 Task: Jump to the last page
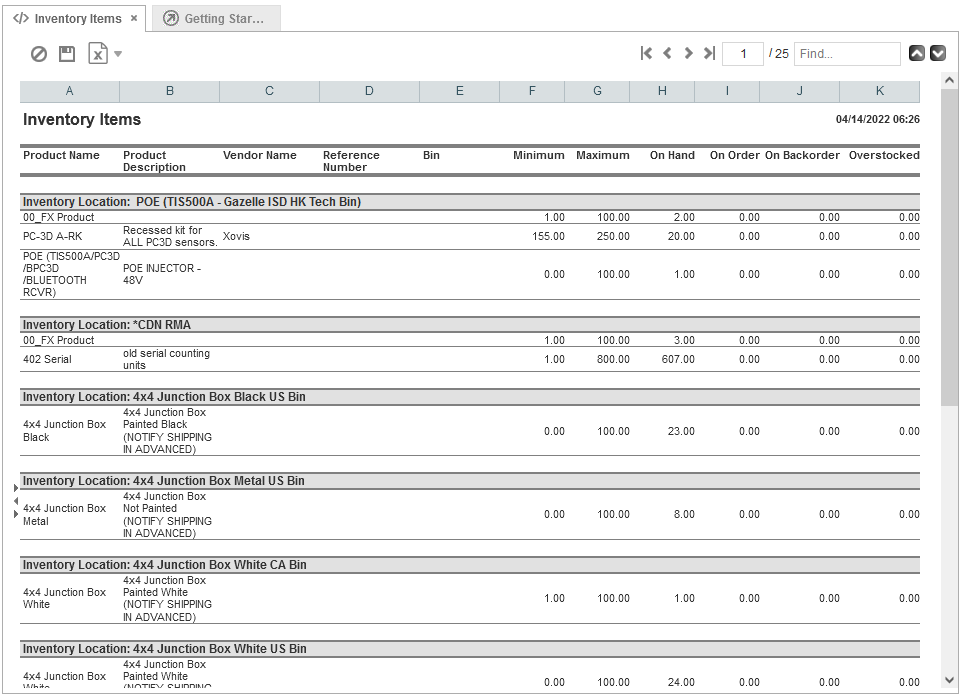click(x=709, y=53)
